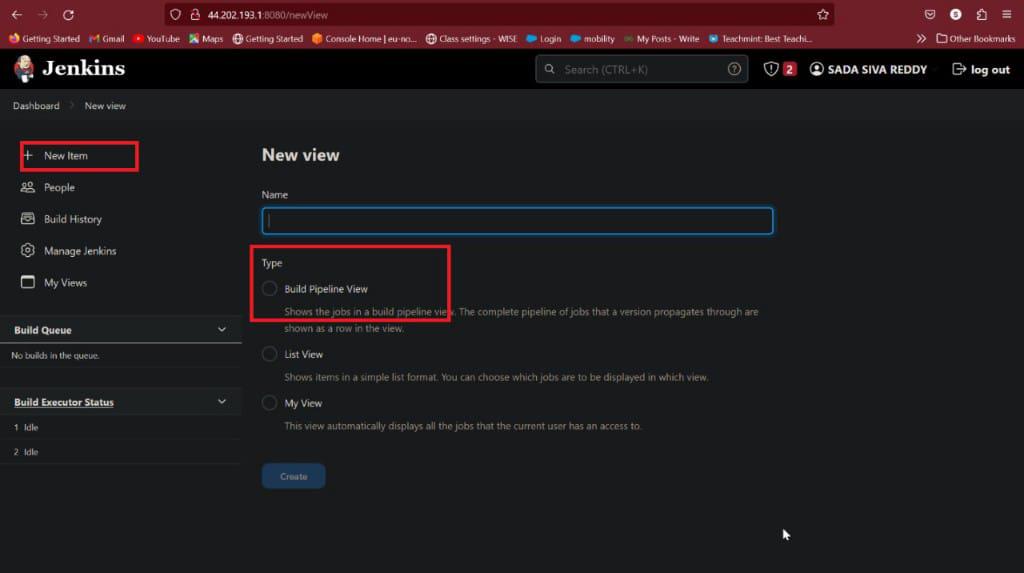Open the My Posts - Write bookmark
This screenshot has width=1024, height=573.
(x=661, y=39)
